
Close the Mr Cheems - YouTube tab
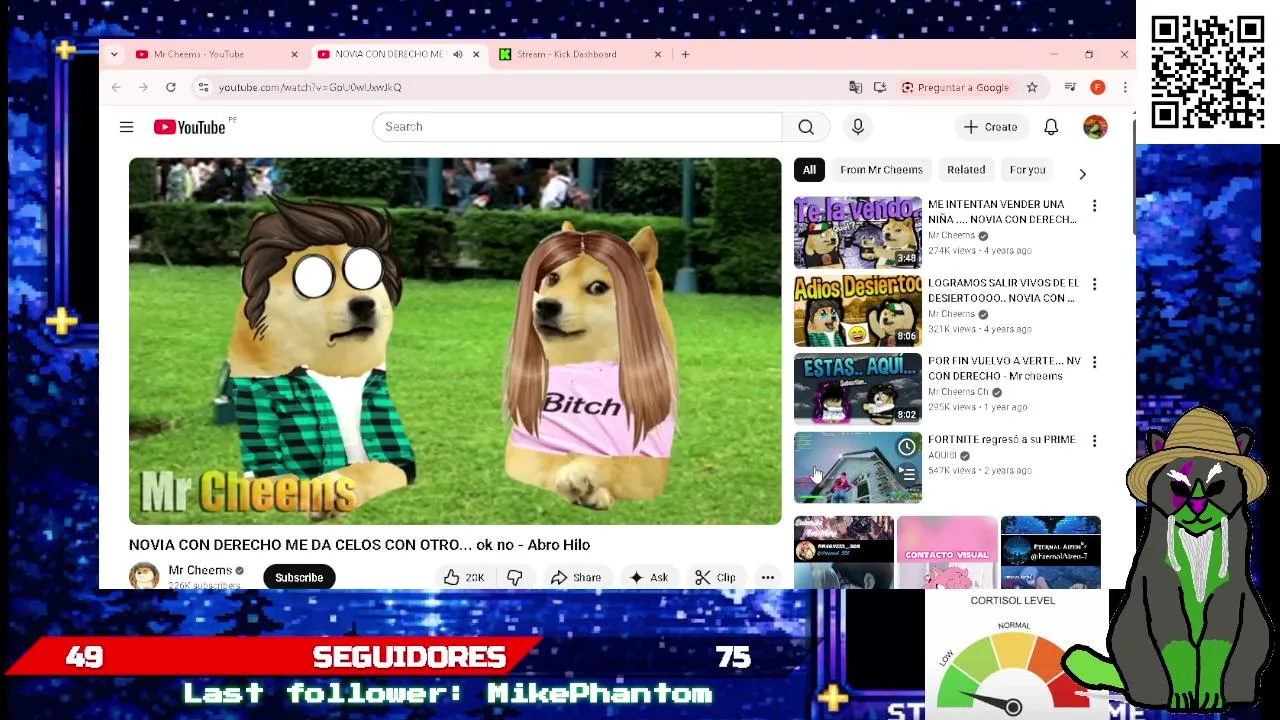[x=294, y=54]
